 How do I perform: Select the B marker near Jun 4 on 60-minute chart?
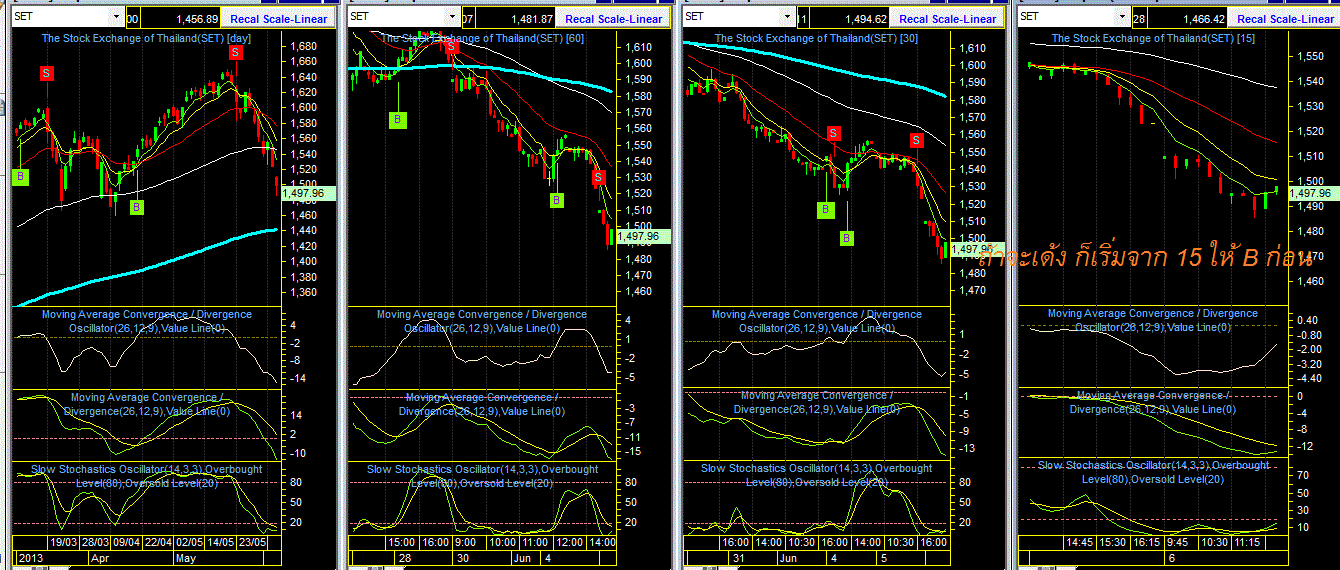coord(556,200)
